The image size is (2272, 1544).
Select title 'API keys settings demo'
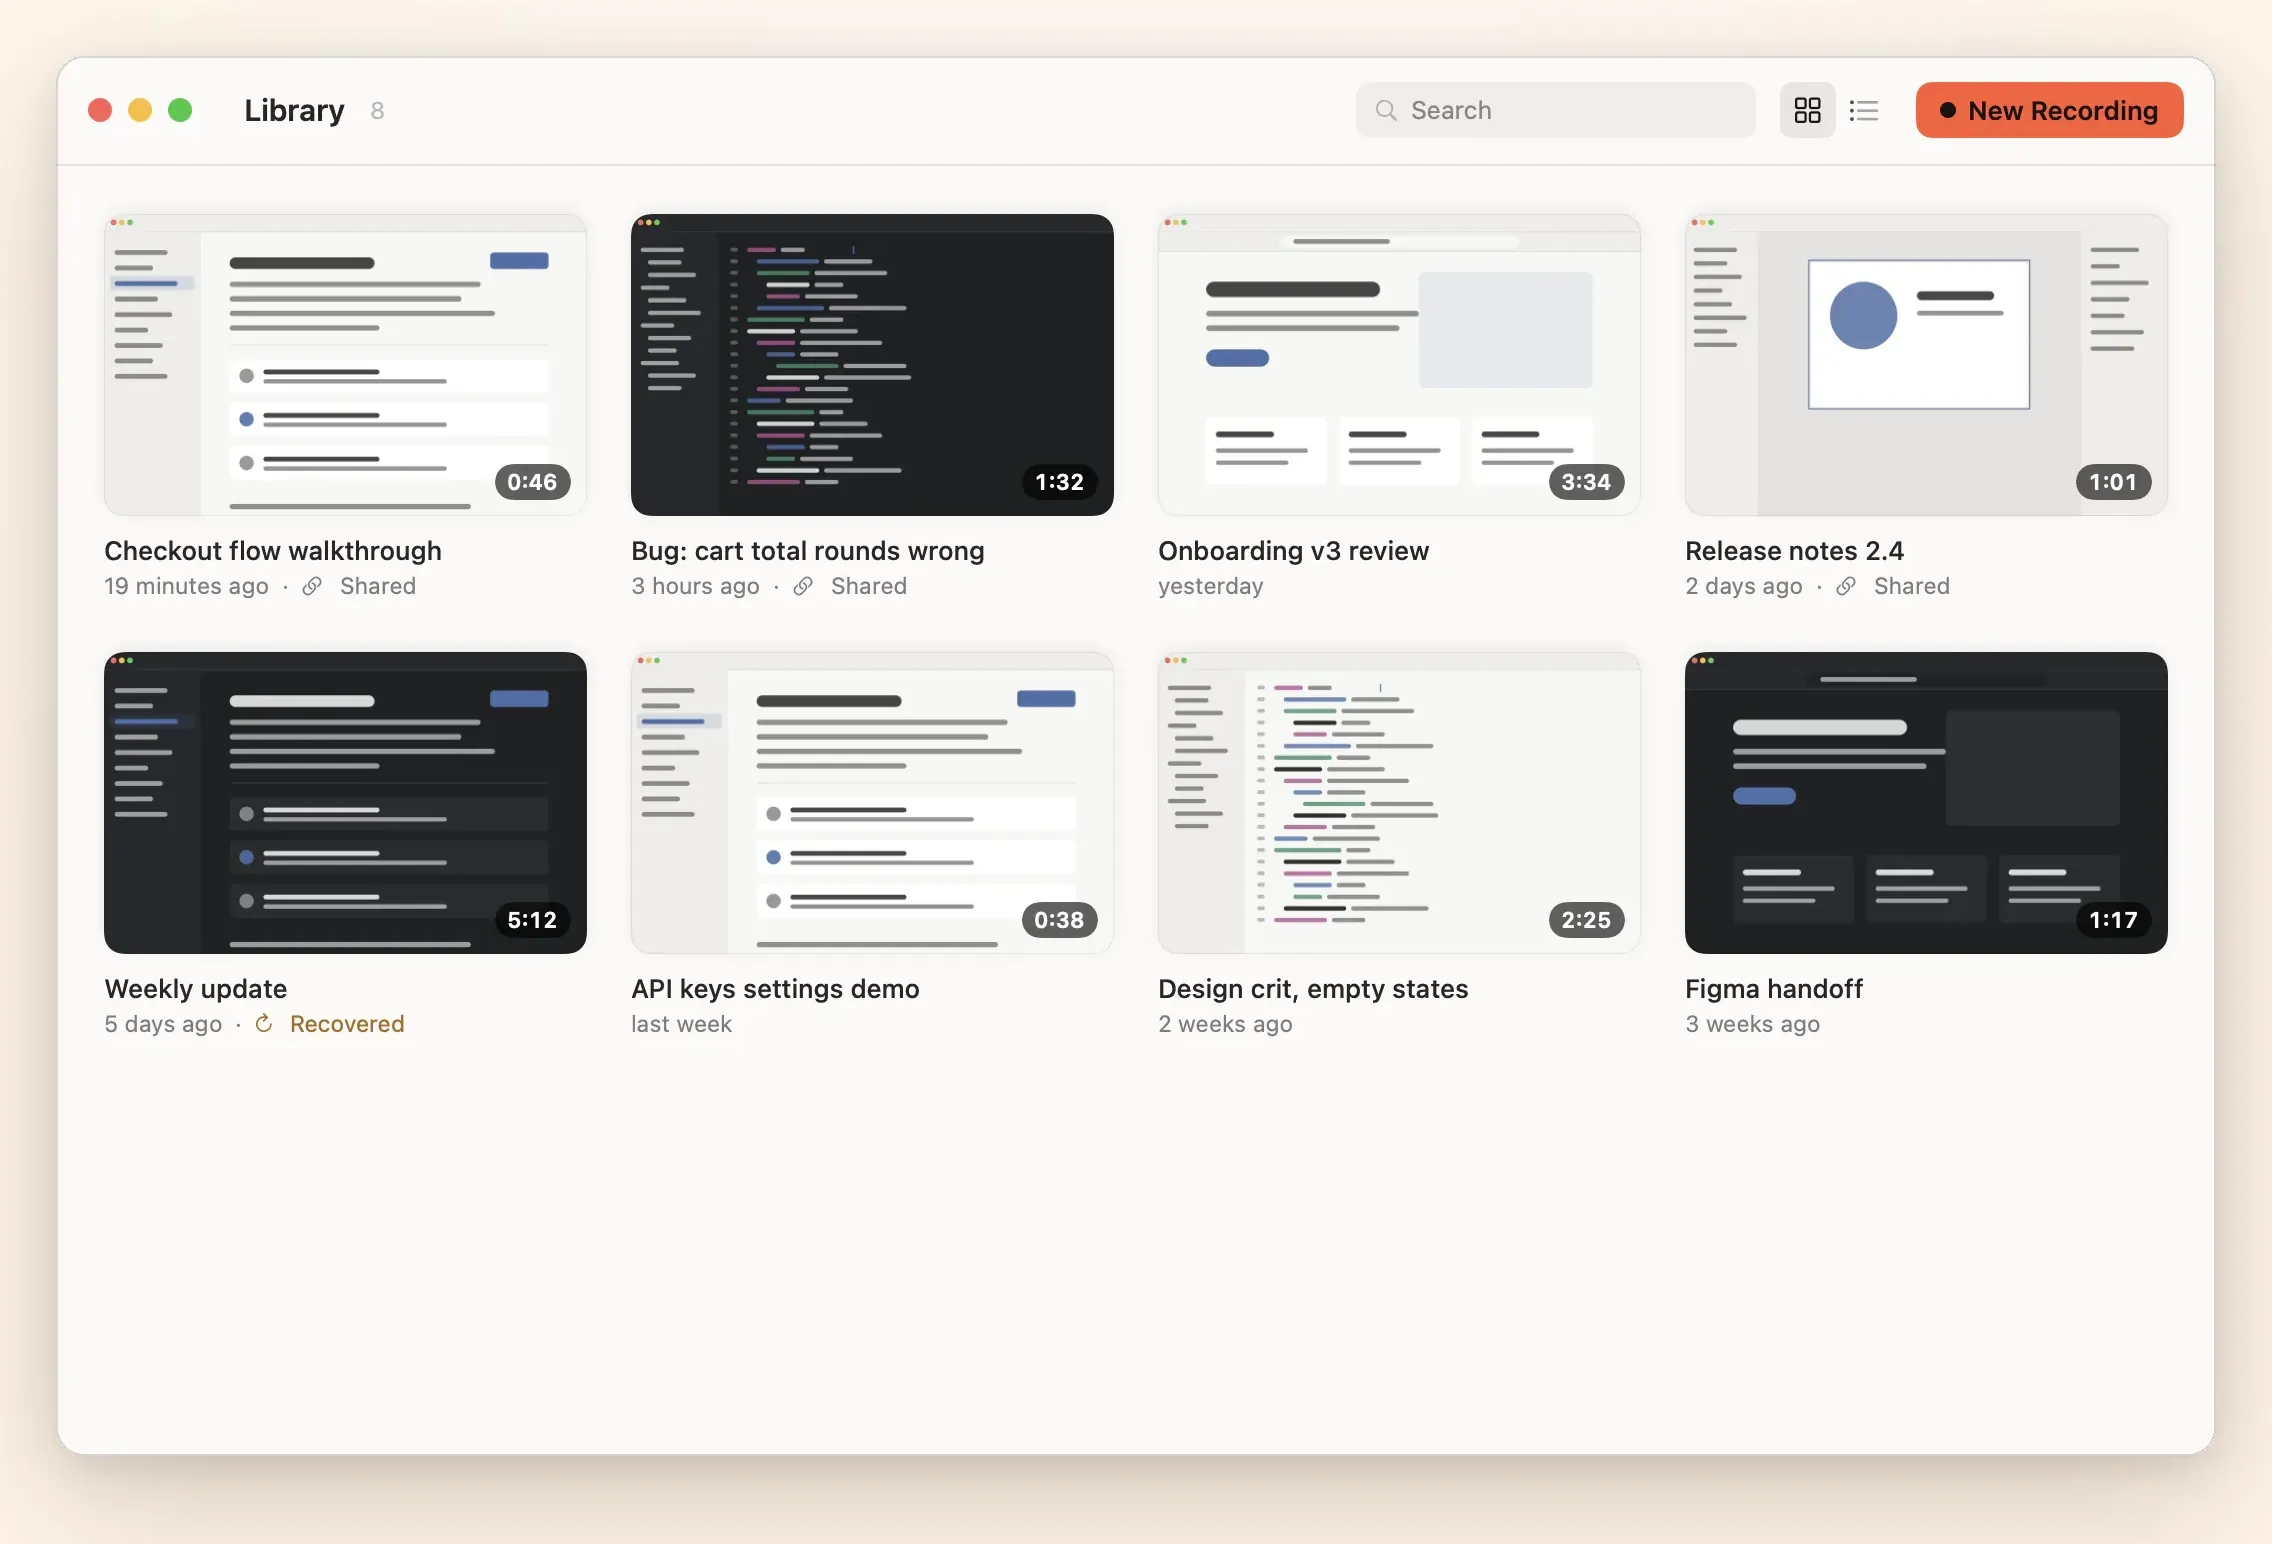775,989
